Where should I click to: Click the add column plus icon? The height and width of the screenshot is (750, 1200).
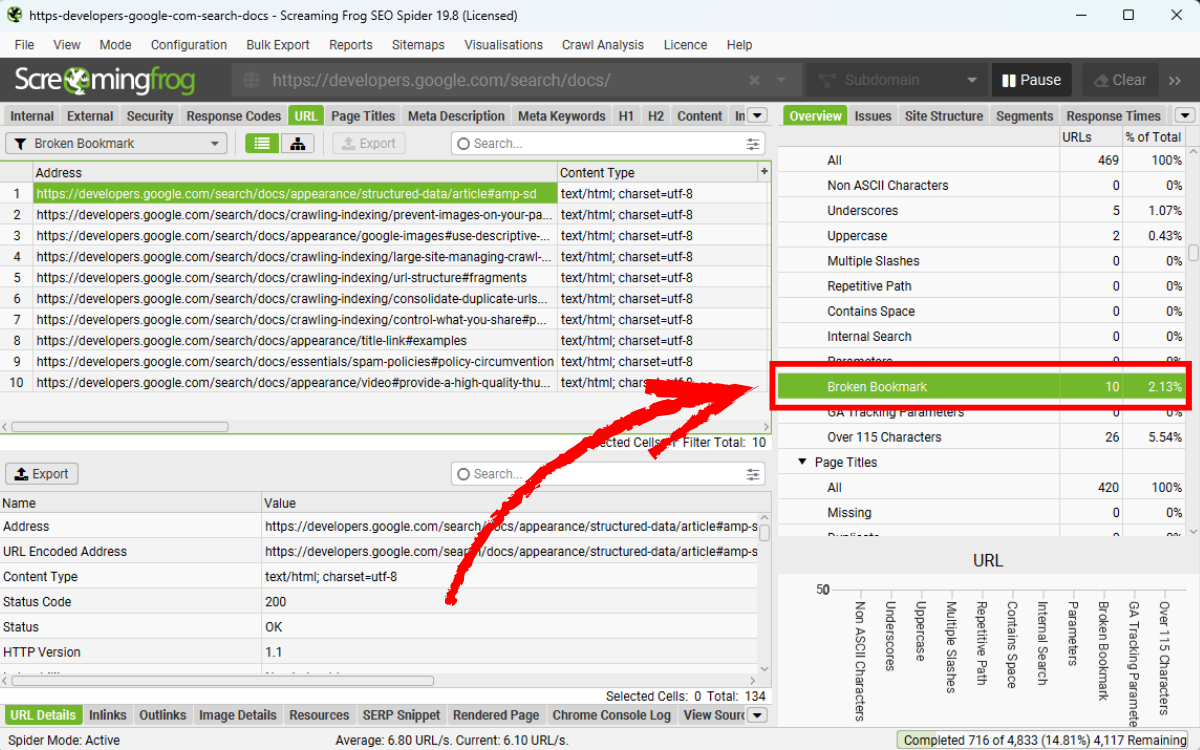pos(764,172)
